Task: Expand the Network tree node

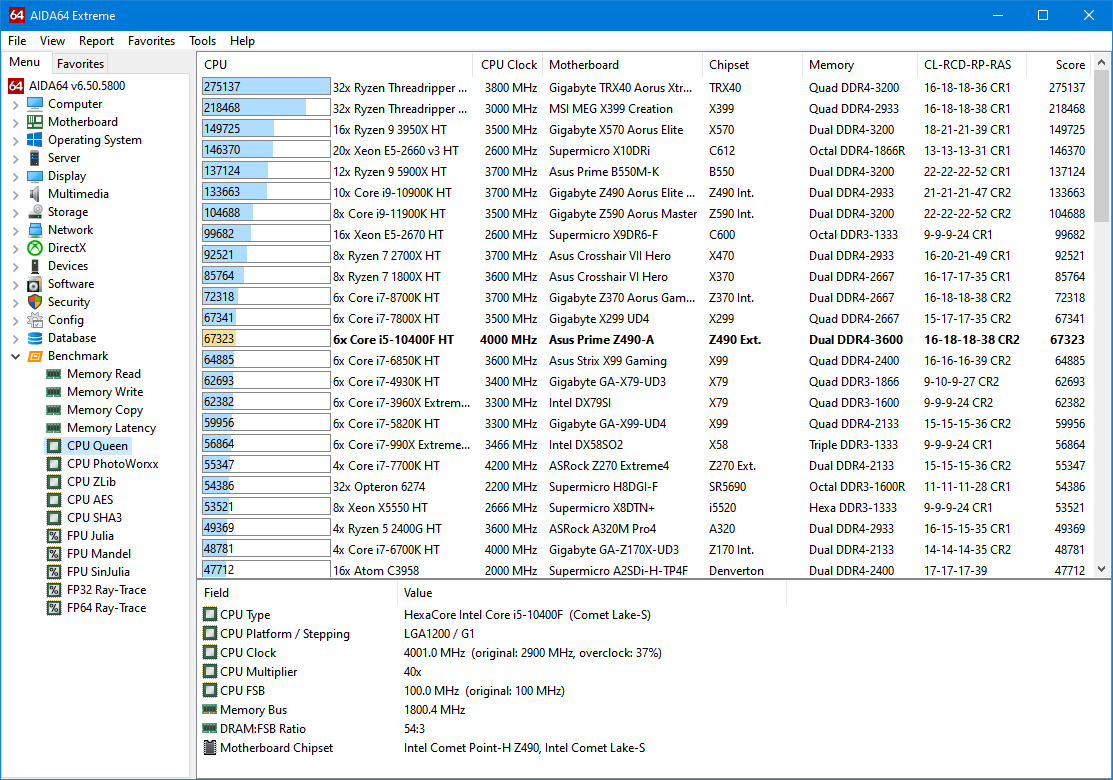Action: (15, 230)
